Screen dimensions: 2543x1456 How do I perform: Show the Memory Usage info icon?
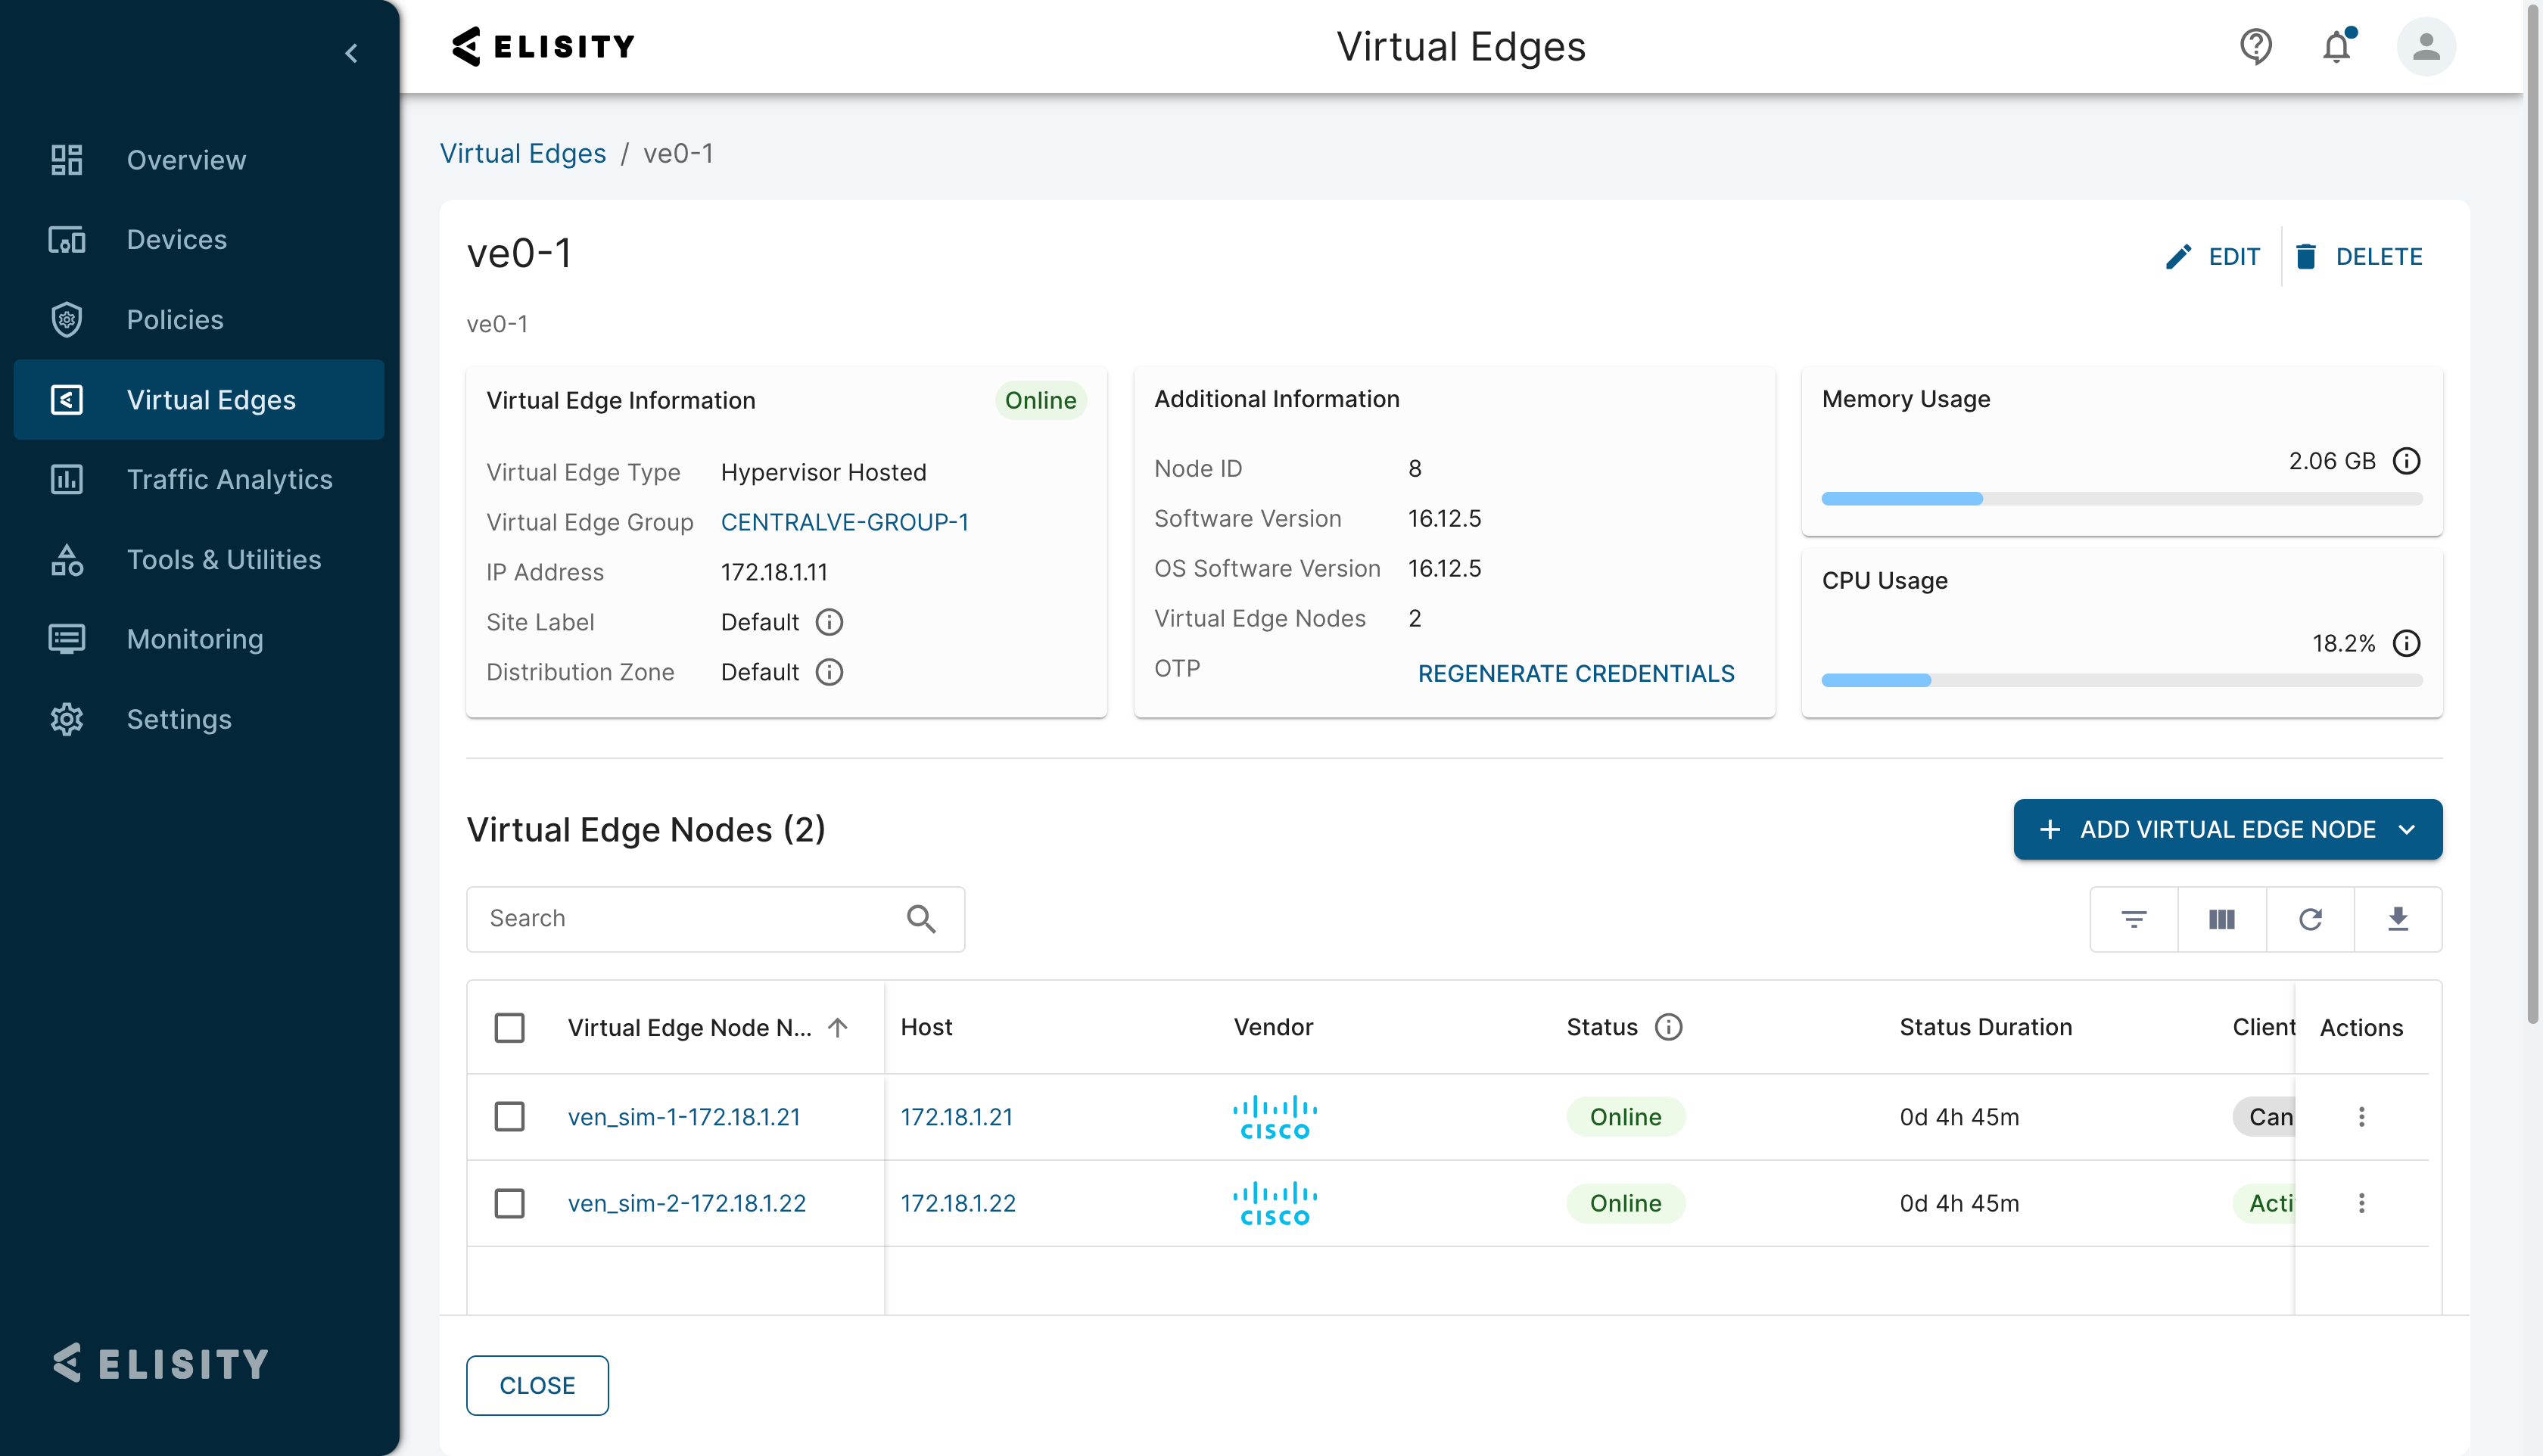click(x=2406, y=461)
